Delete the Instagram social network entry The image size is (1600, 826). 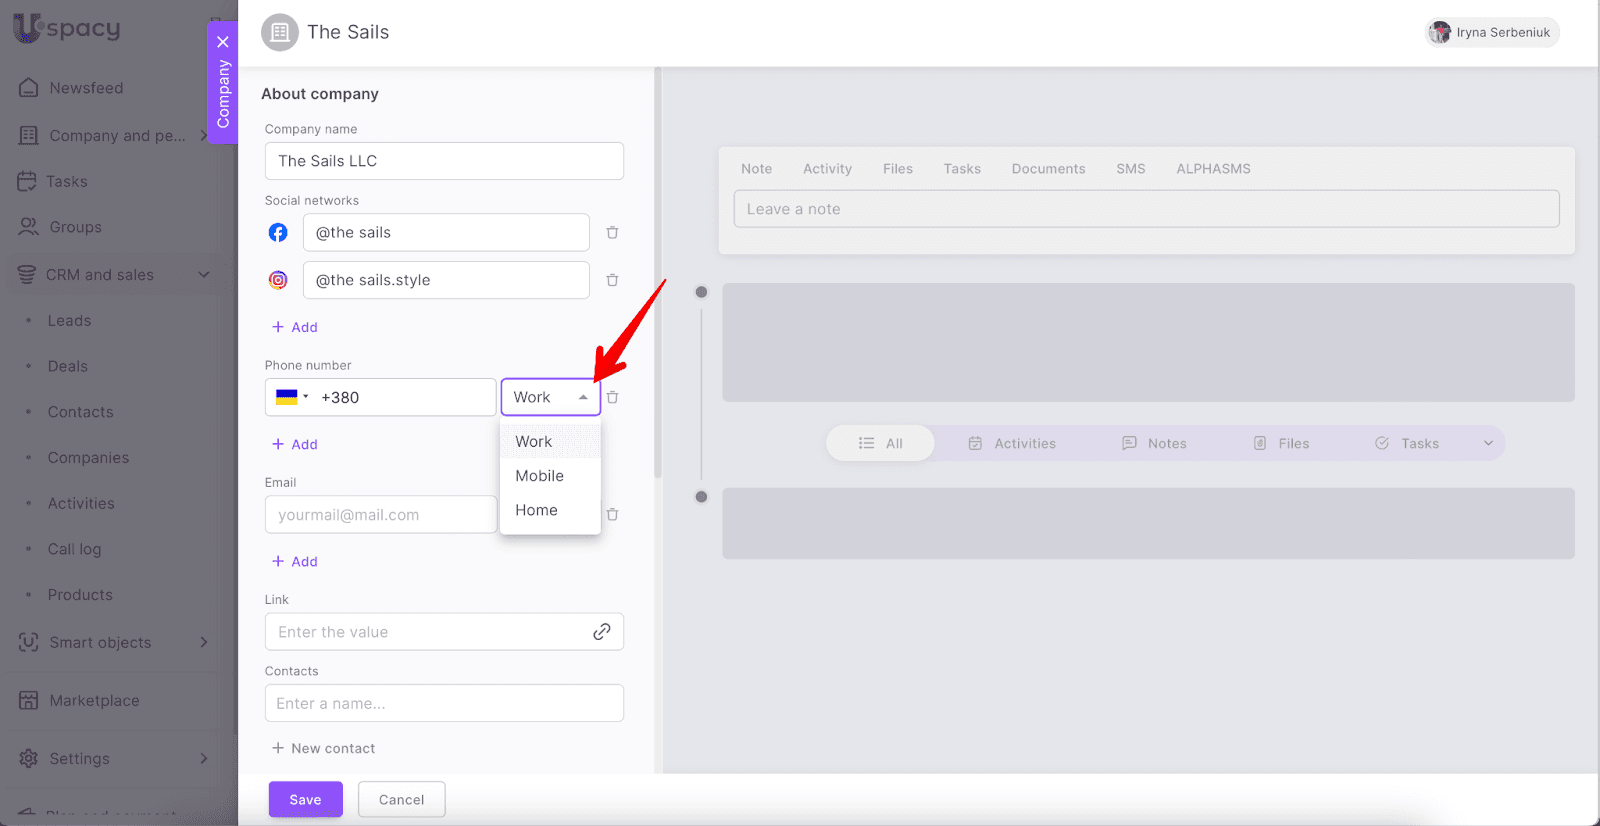tap(612, 281)
